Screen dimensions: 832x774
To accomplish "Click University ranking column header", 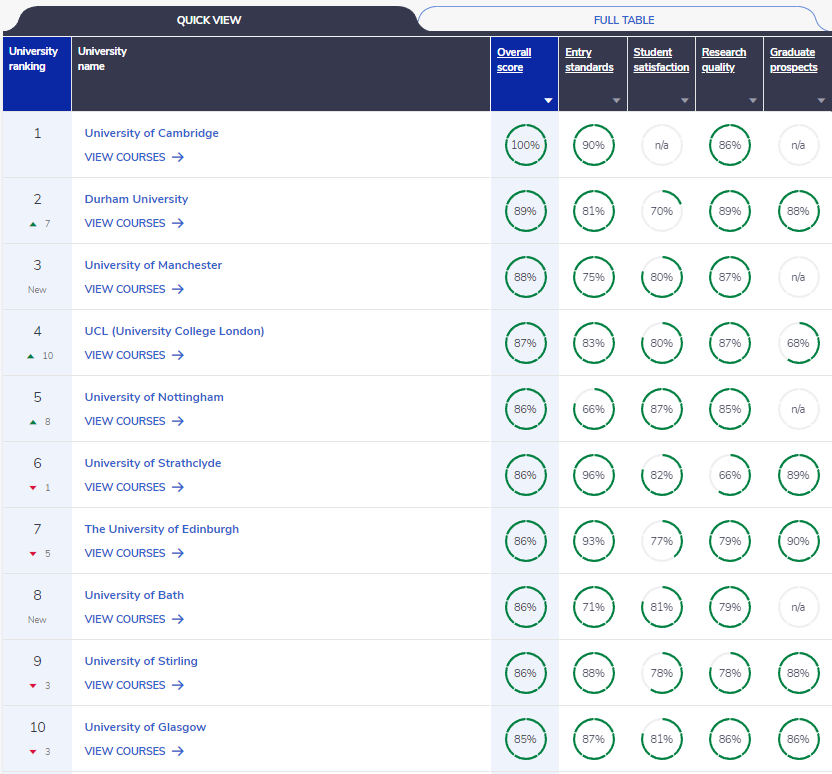I will click(x=37, y=74).
